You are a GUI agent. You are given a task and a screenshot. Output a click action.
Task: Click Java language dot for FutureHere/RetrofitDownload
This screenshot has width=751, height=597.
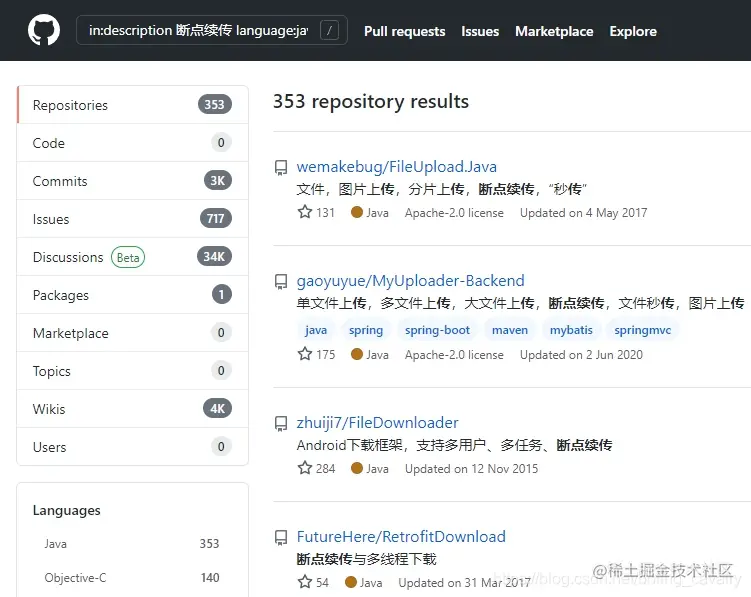351,582
